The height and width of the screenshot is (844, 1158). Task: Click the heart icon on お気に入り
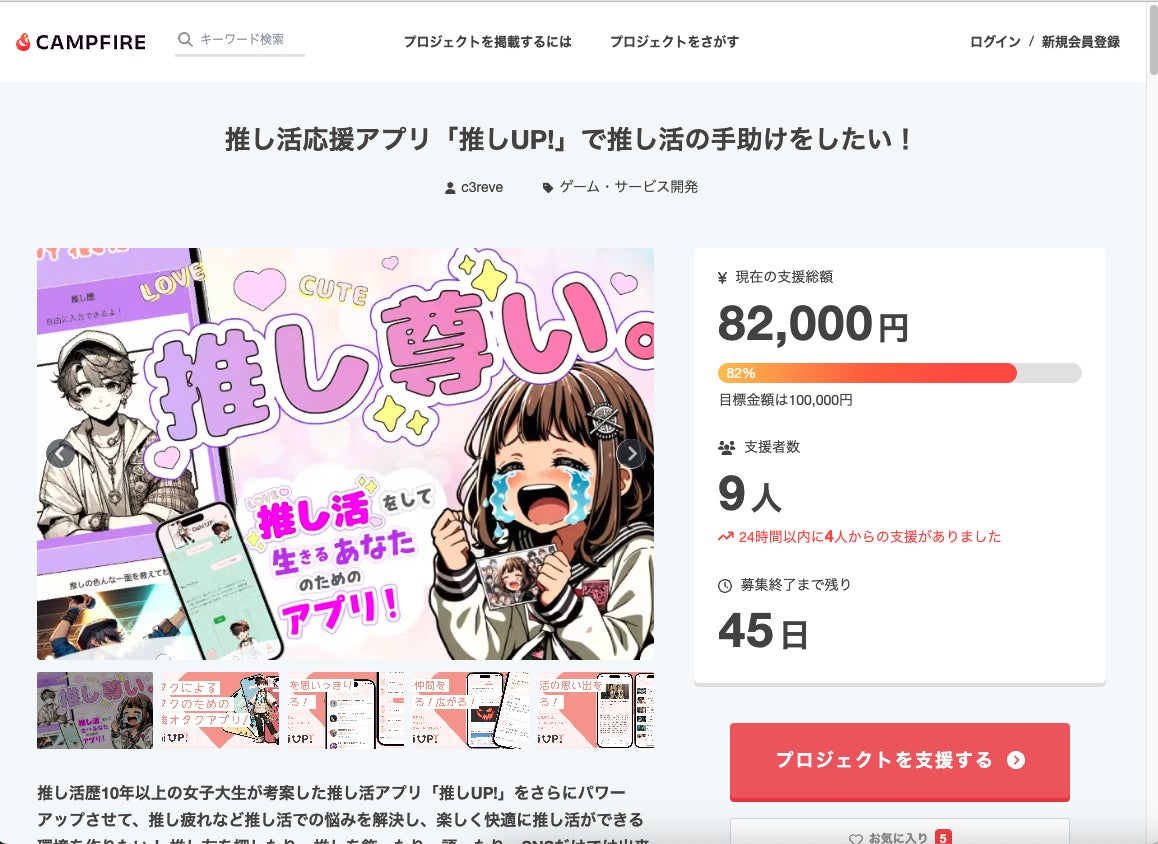[x=856, y=838]
